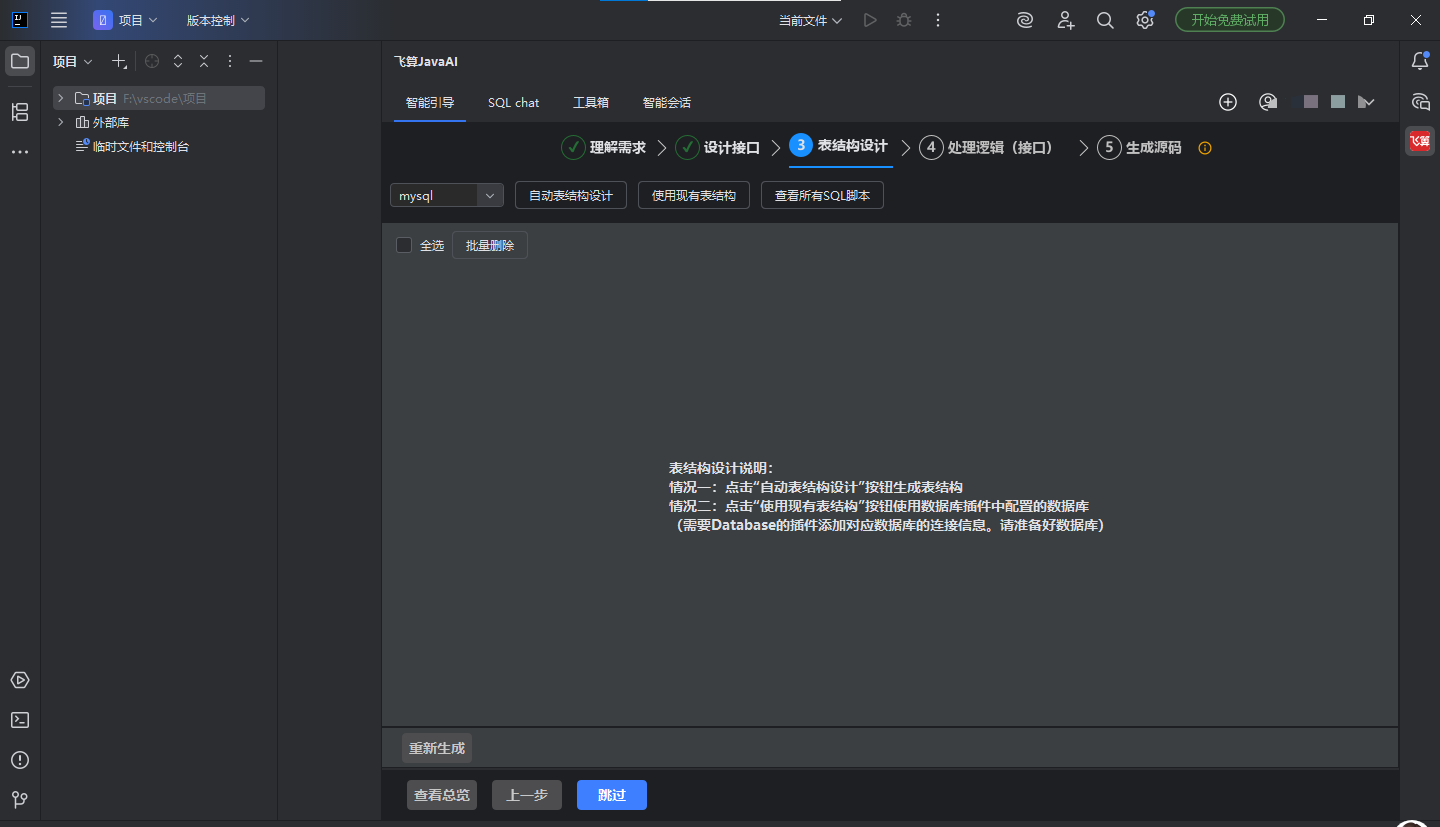This screenshot has height=827, width=1440.
Task: Click the add collaborator person-plus icon
Action: pos(1065,20)
